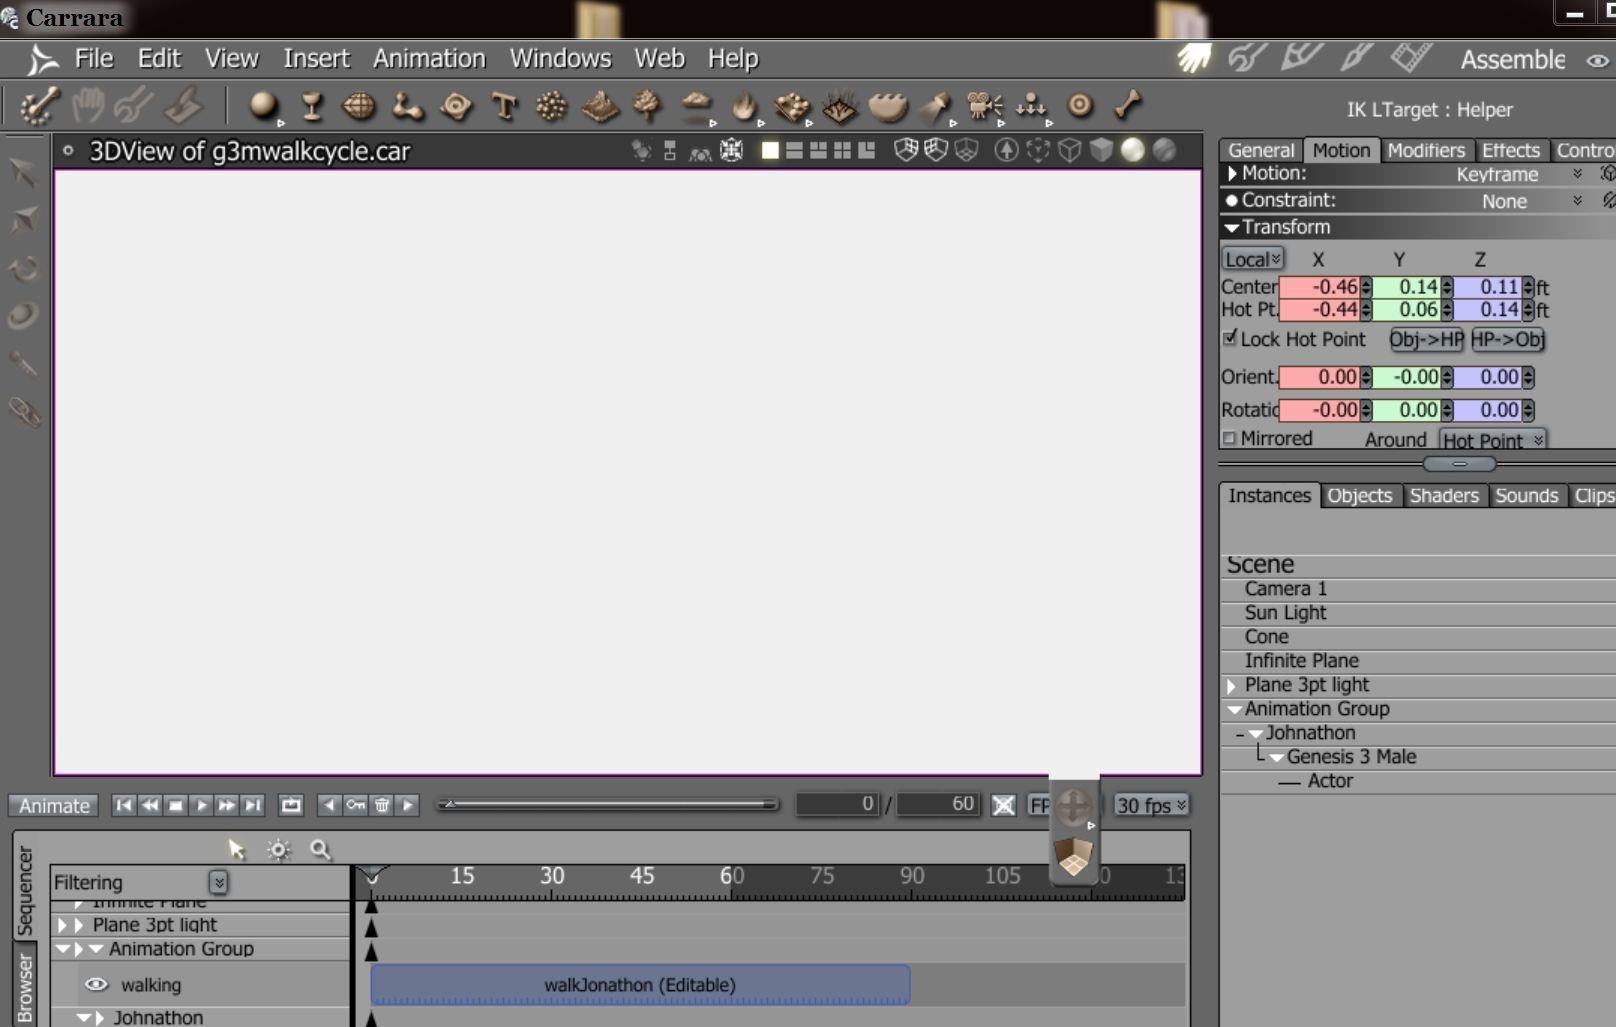Click the timeline scrubber slider bar
The image size is (1616, 1027).
[x=608, y=805]
